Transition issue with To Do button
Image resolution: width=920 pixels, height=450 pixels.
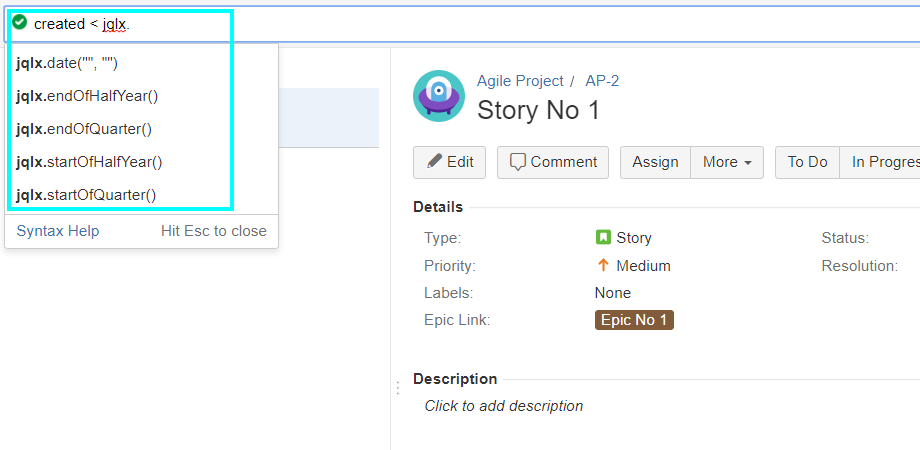pos(807,162)
